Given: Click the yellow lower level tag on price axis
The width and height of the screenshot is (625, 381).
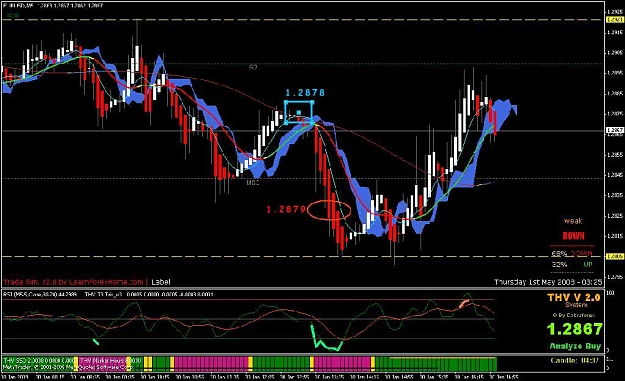Looking at the screenshot, I should pyautogui.click(x=615, y=256).
